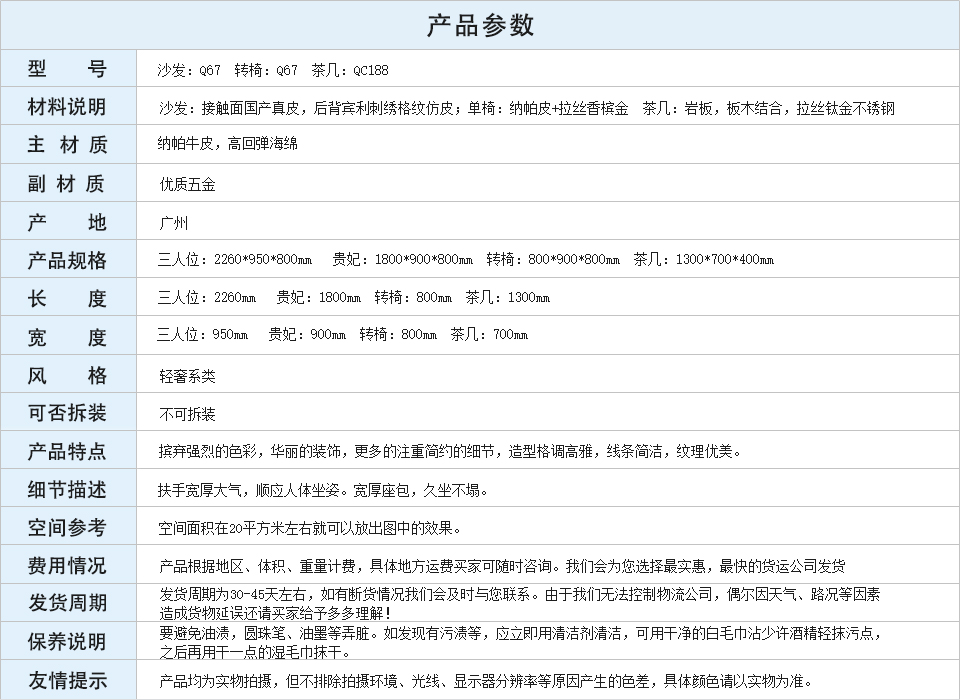Image resolution: width=960 pixels, height=700 pixels.
Task: Select the '茶几: QC188' model value
Action: [350, 70]
